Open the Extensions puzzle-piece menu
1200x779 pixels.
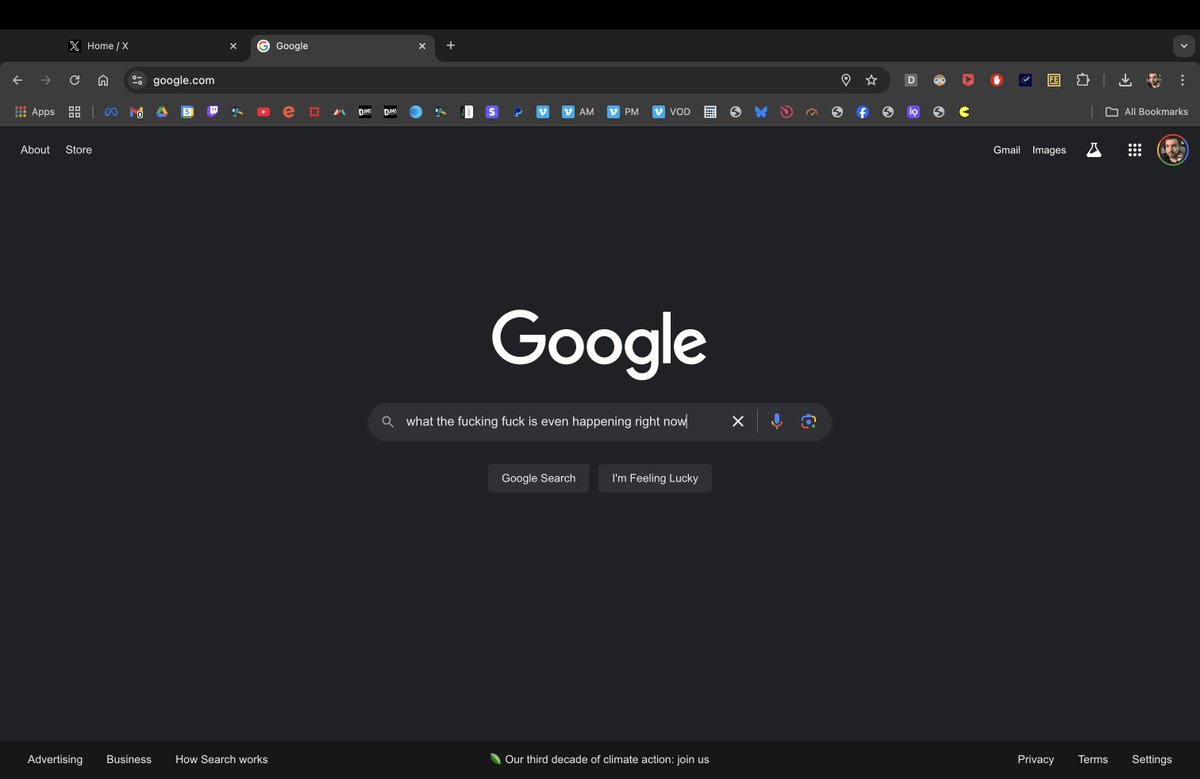tap(1083, 80)
